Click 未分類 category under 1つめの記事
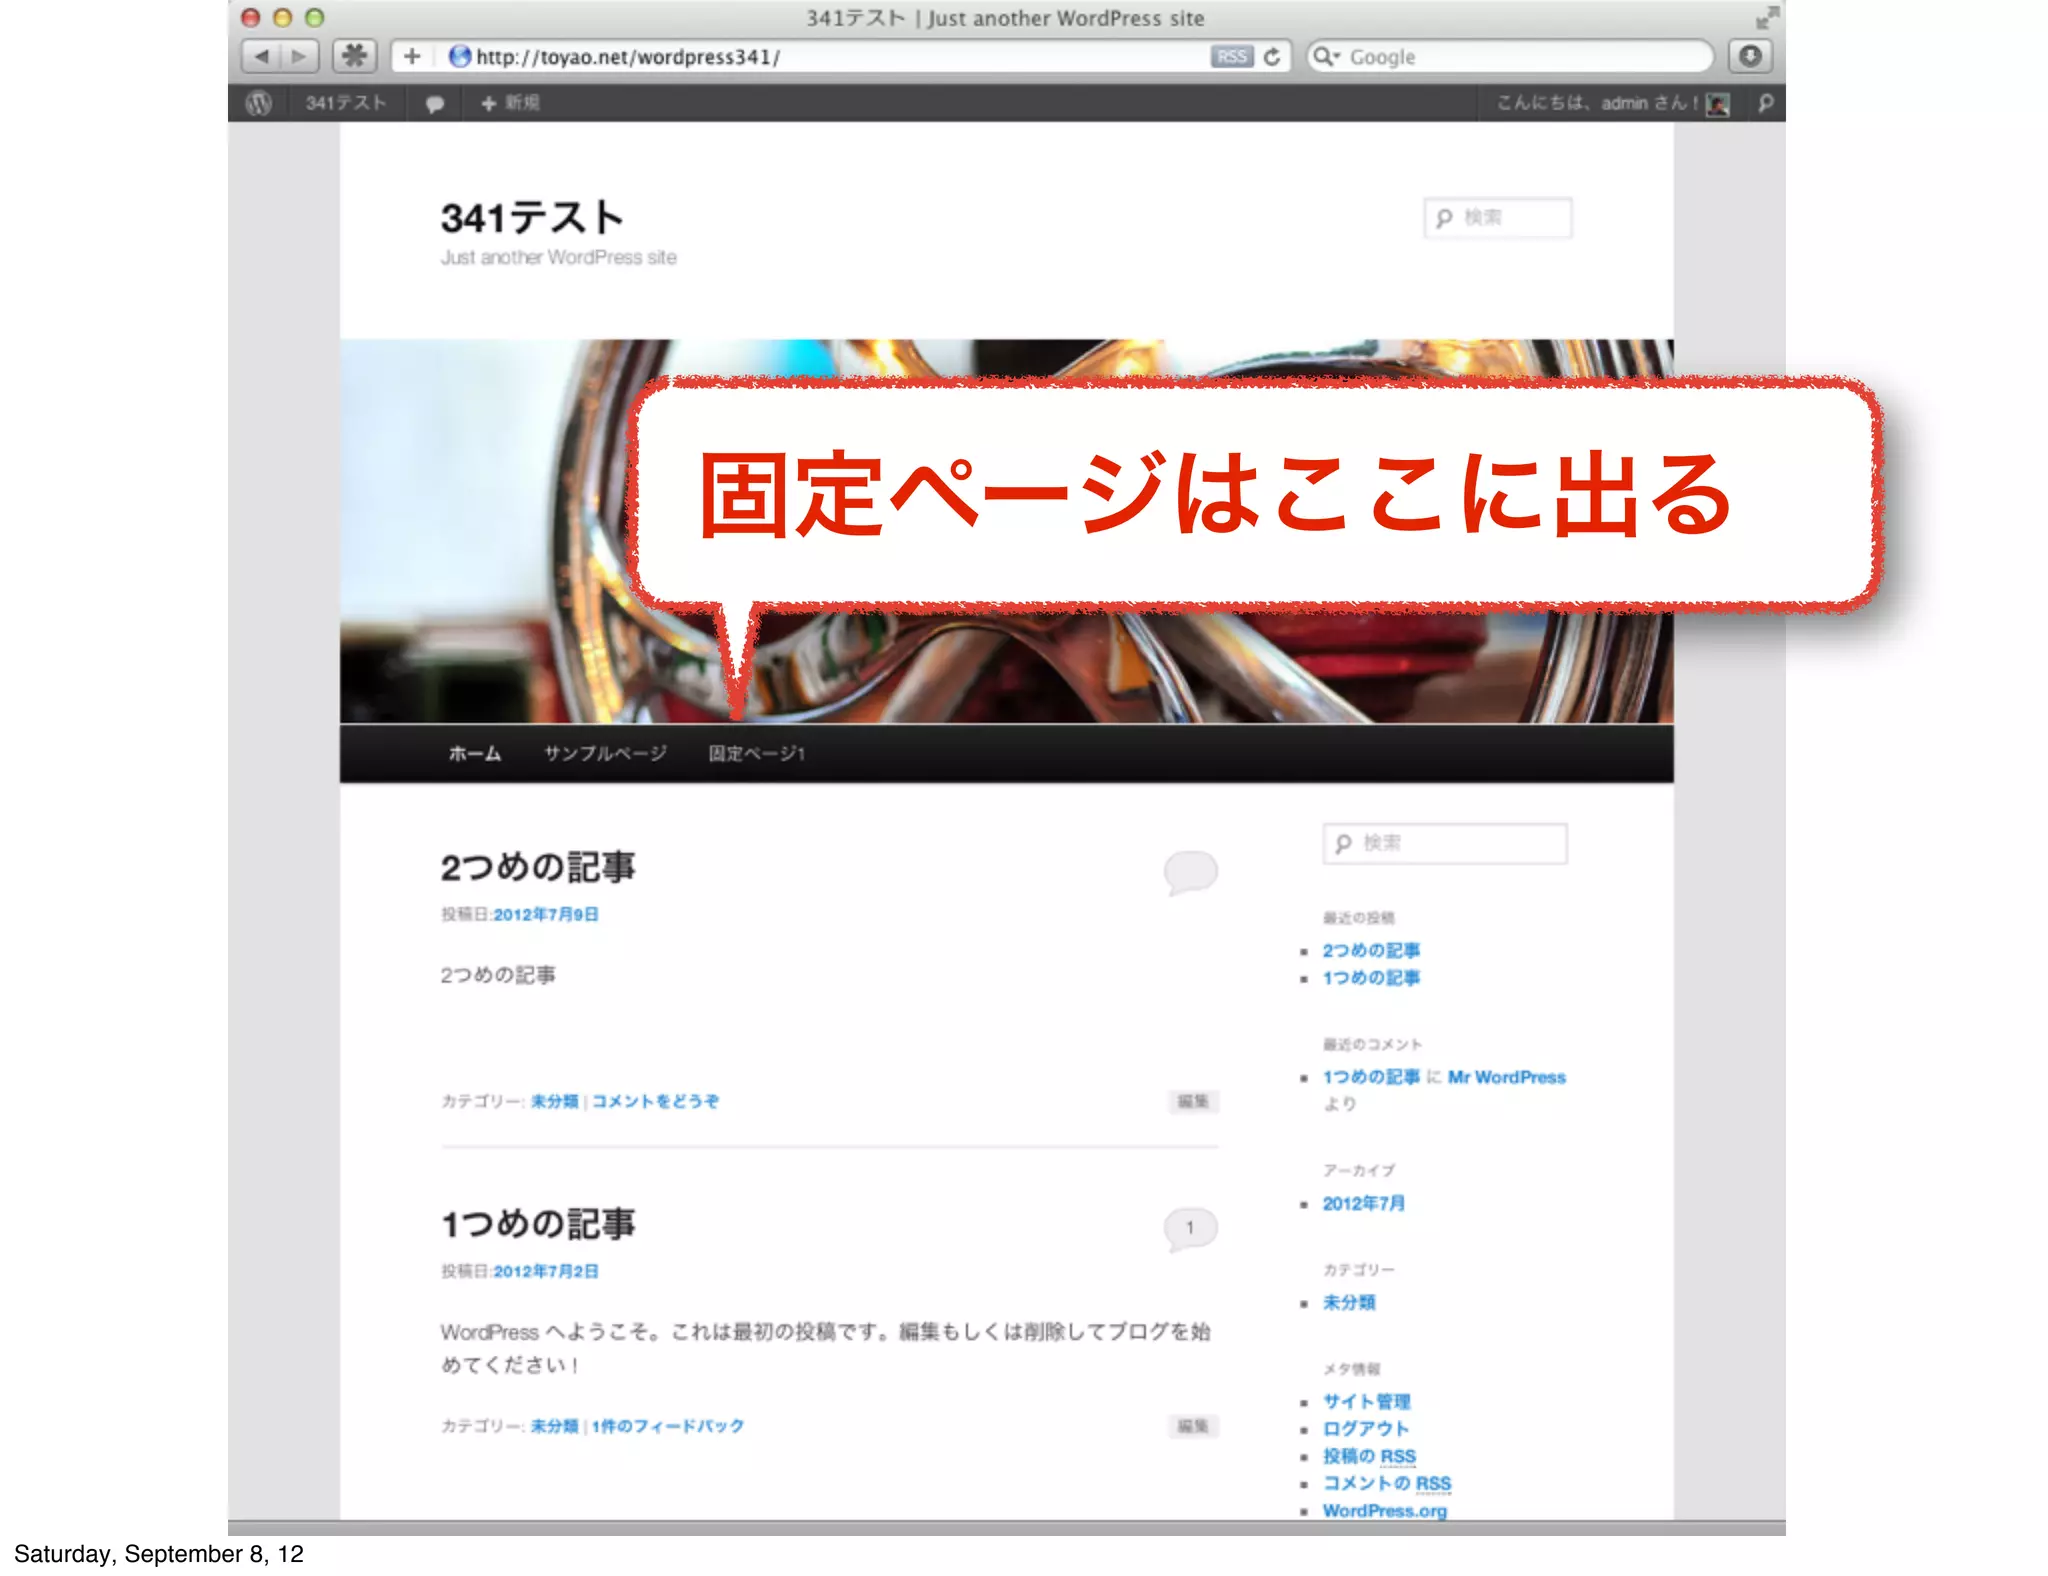The width and height of the screenshot is (2048, 1576). [555, 1426]
